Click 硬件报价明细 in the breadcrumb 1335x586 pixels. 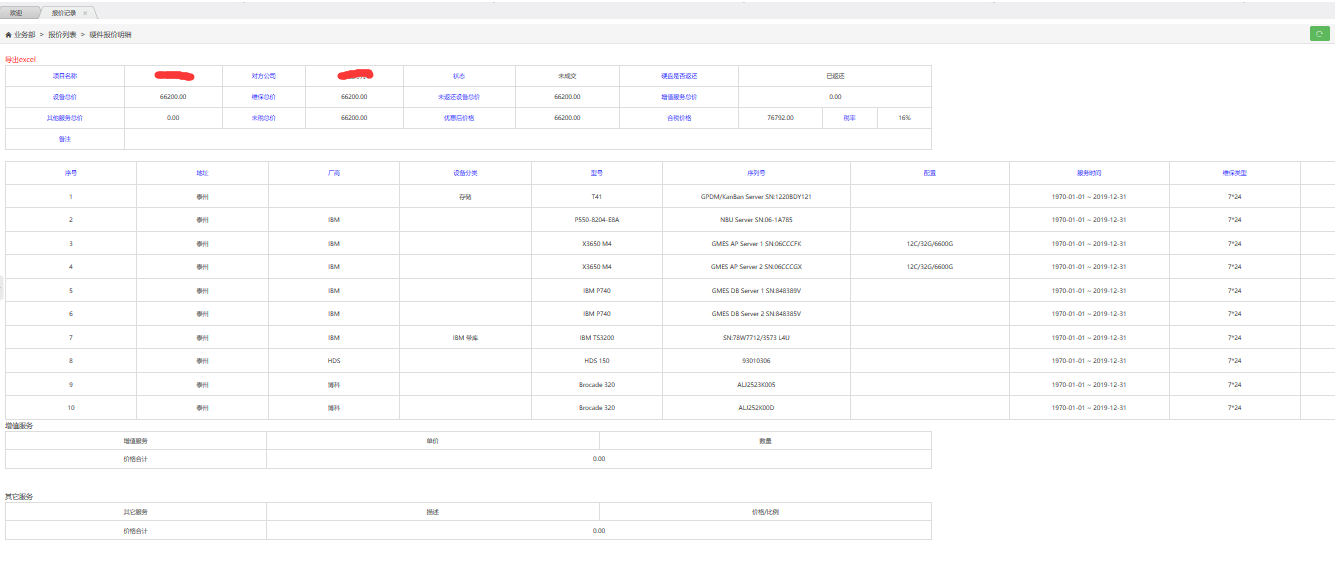coord(110,35)
